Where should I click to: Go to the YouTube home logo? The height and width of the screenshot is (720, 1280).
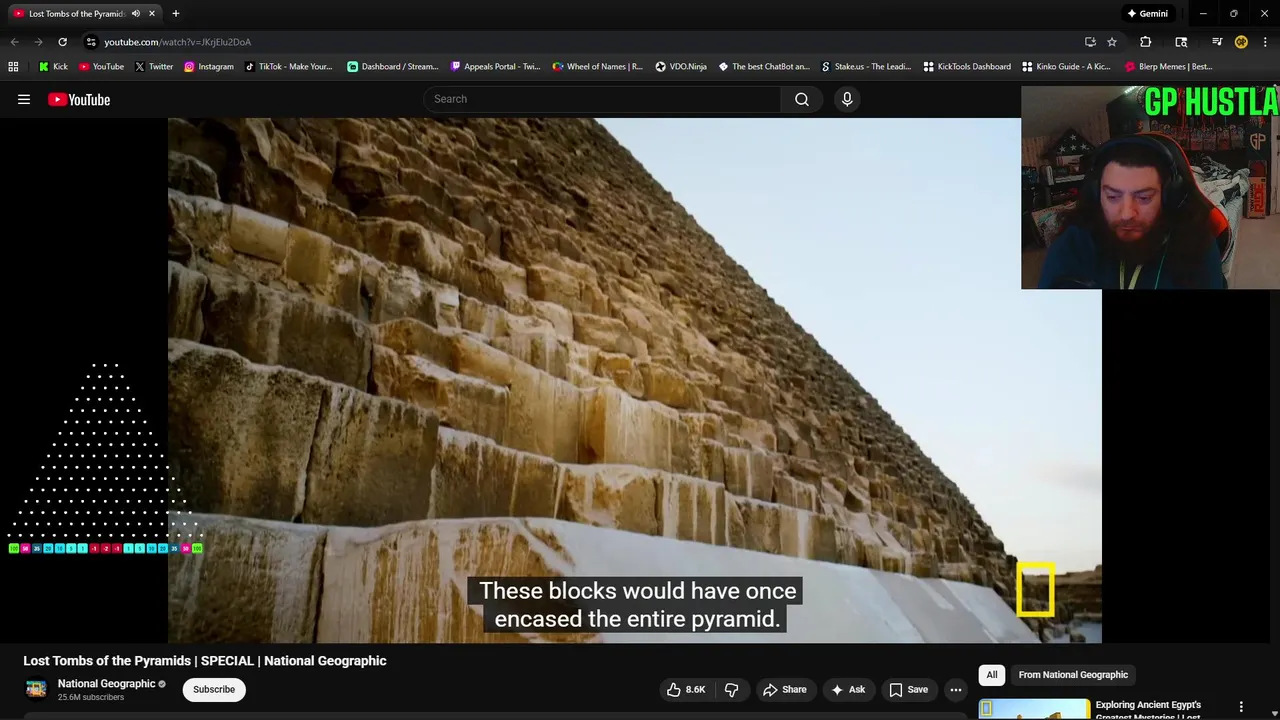point(79,99)
